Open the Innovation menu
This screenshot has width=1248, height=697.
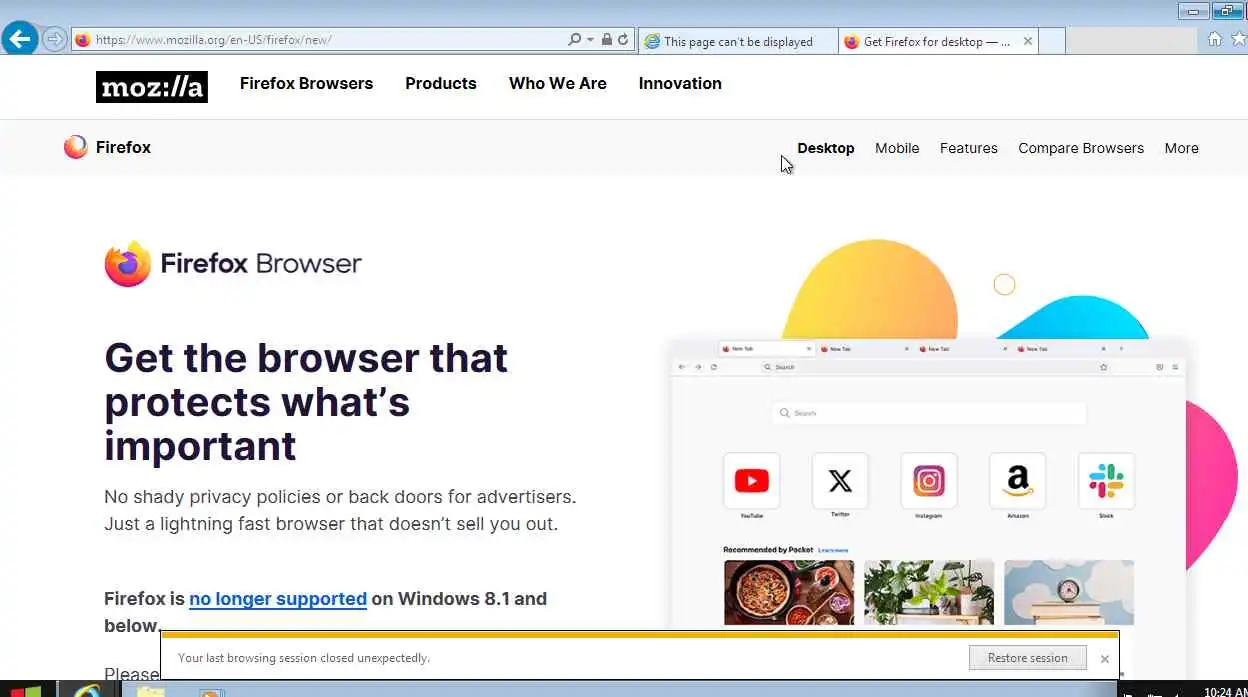[x=680, y=83]
